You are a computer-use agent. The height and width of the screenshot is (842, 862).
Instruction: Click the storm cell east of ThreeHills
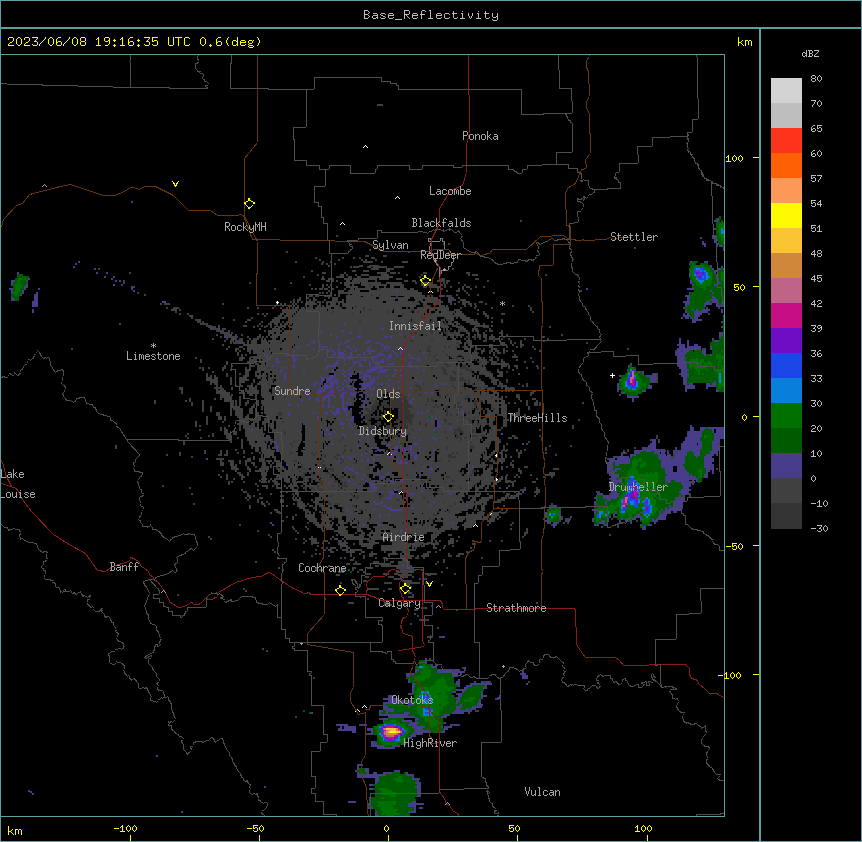(633, 380)
